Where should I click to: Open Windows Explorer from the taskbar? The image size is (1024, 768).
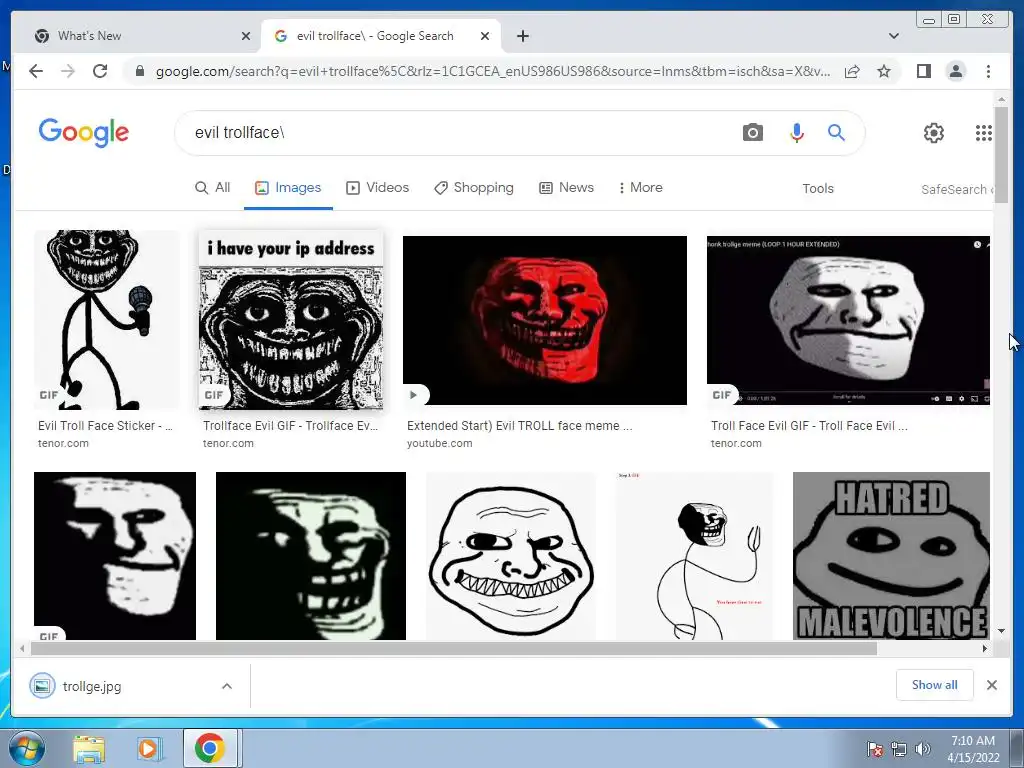coord(89,749)
